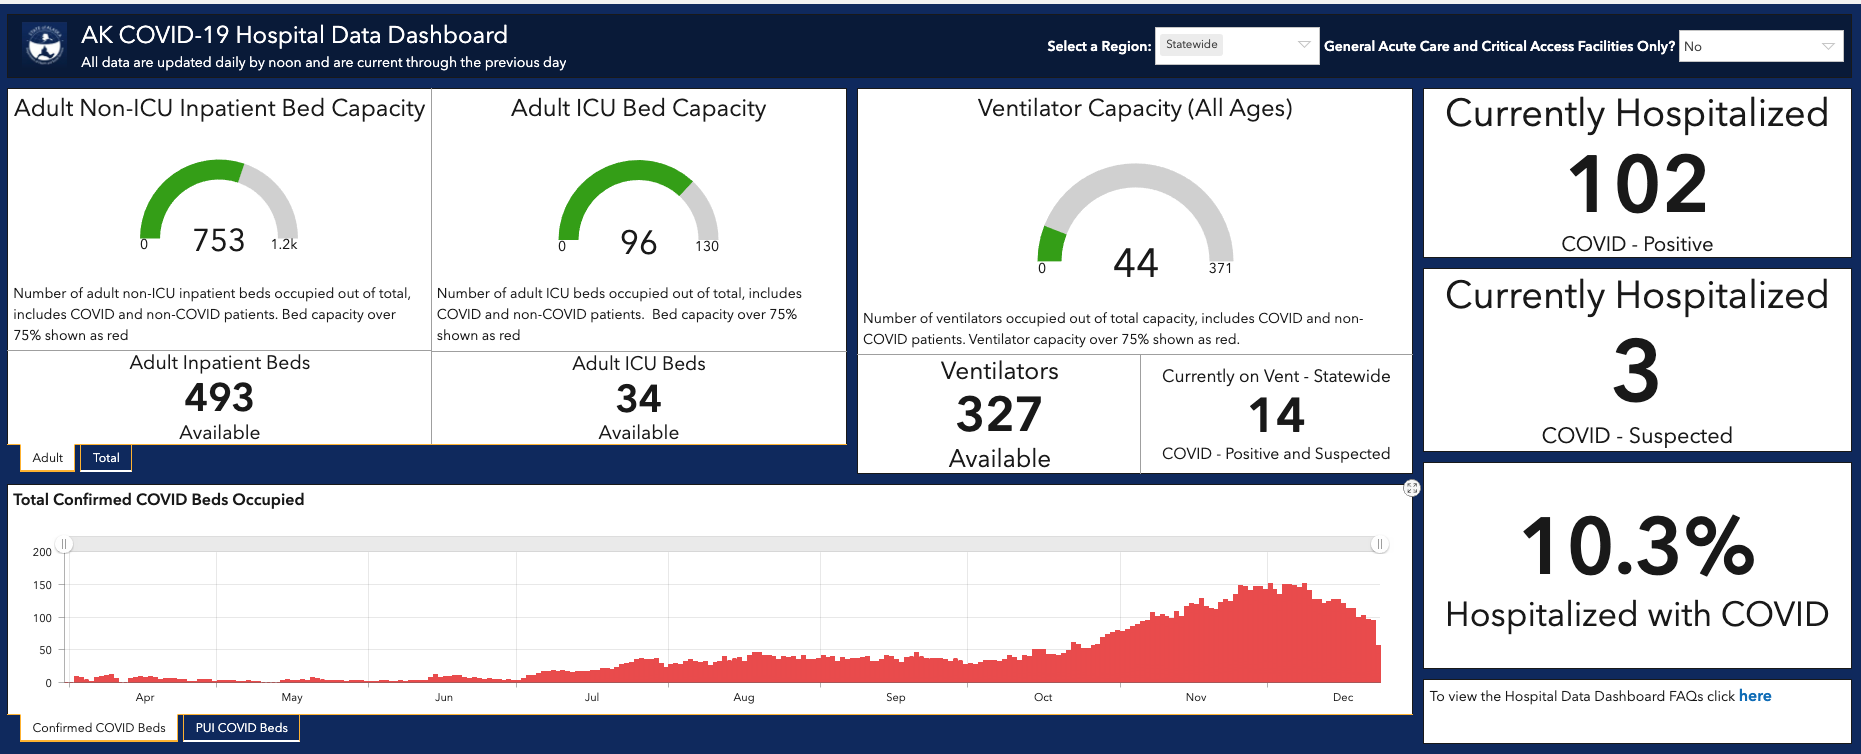Open the Statewide region combo box

(1237, 45)
